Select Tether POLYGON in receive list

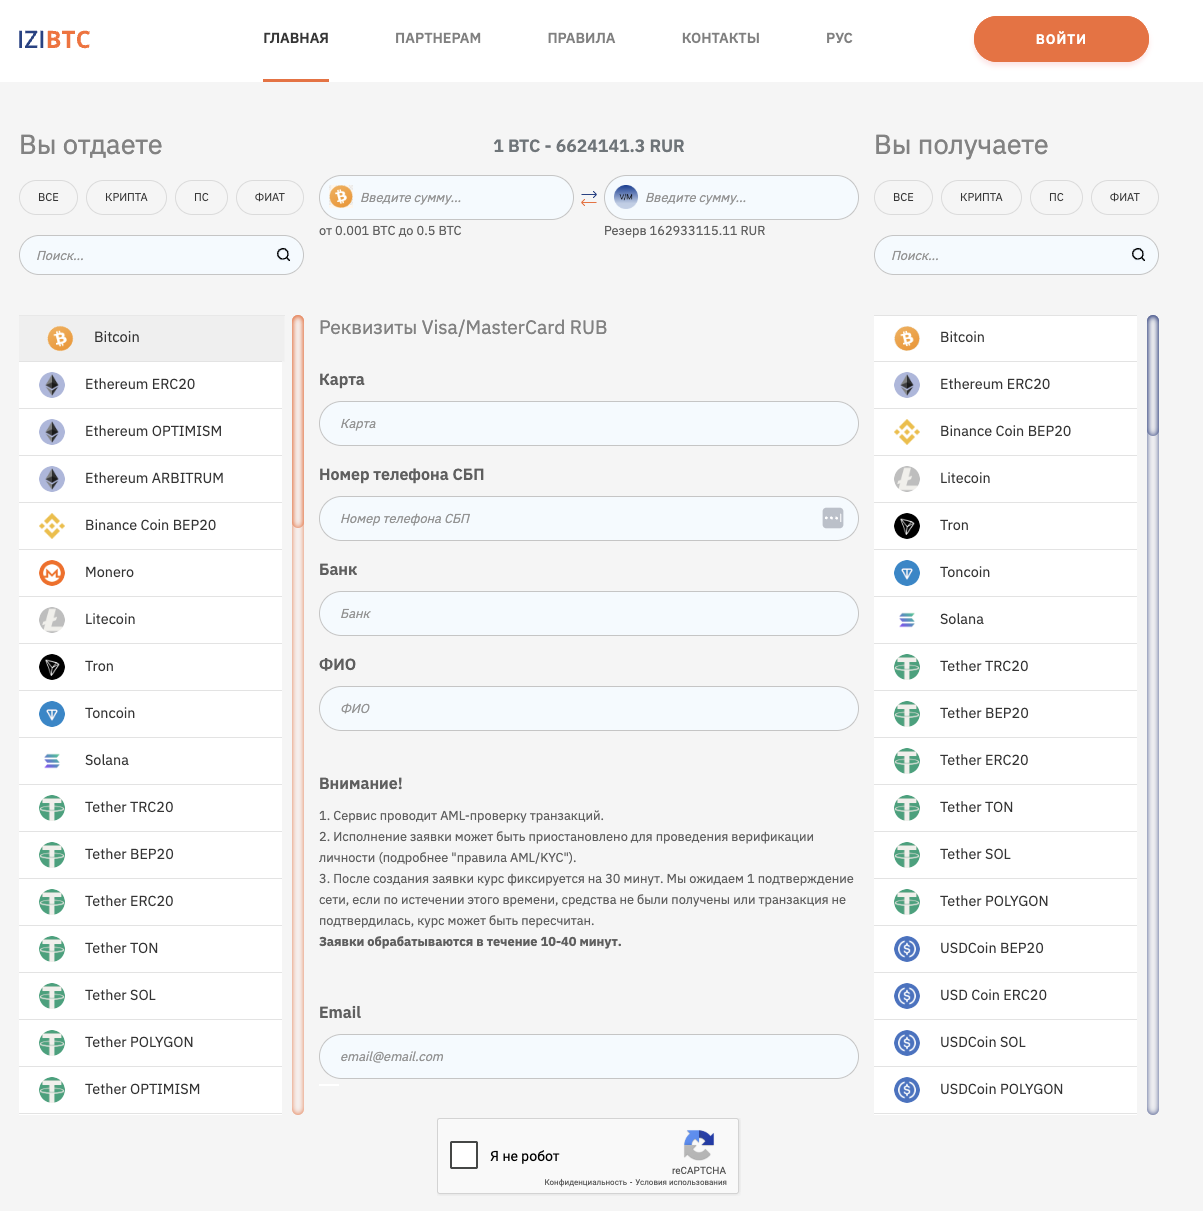pos(1005,902)
